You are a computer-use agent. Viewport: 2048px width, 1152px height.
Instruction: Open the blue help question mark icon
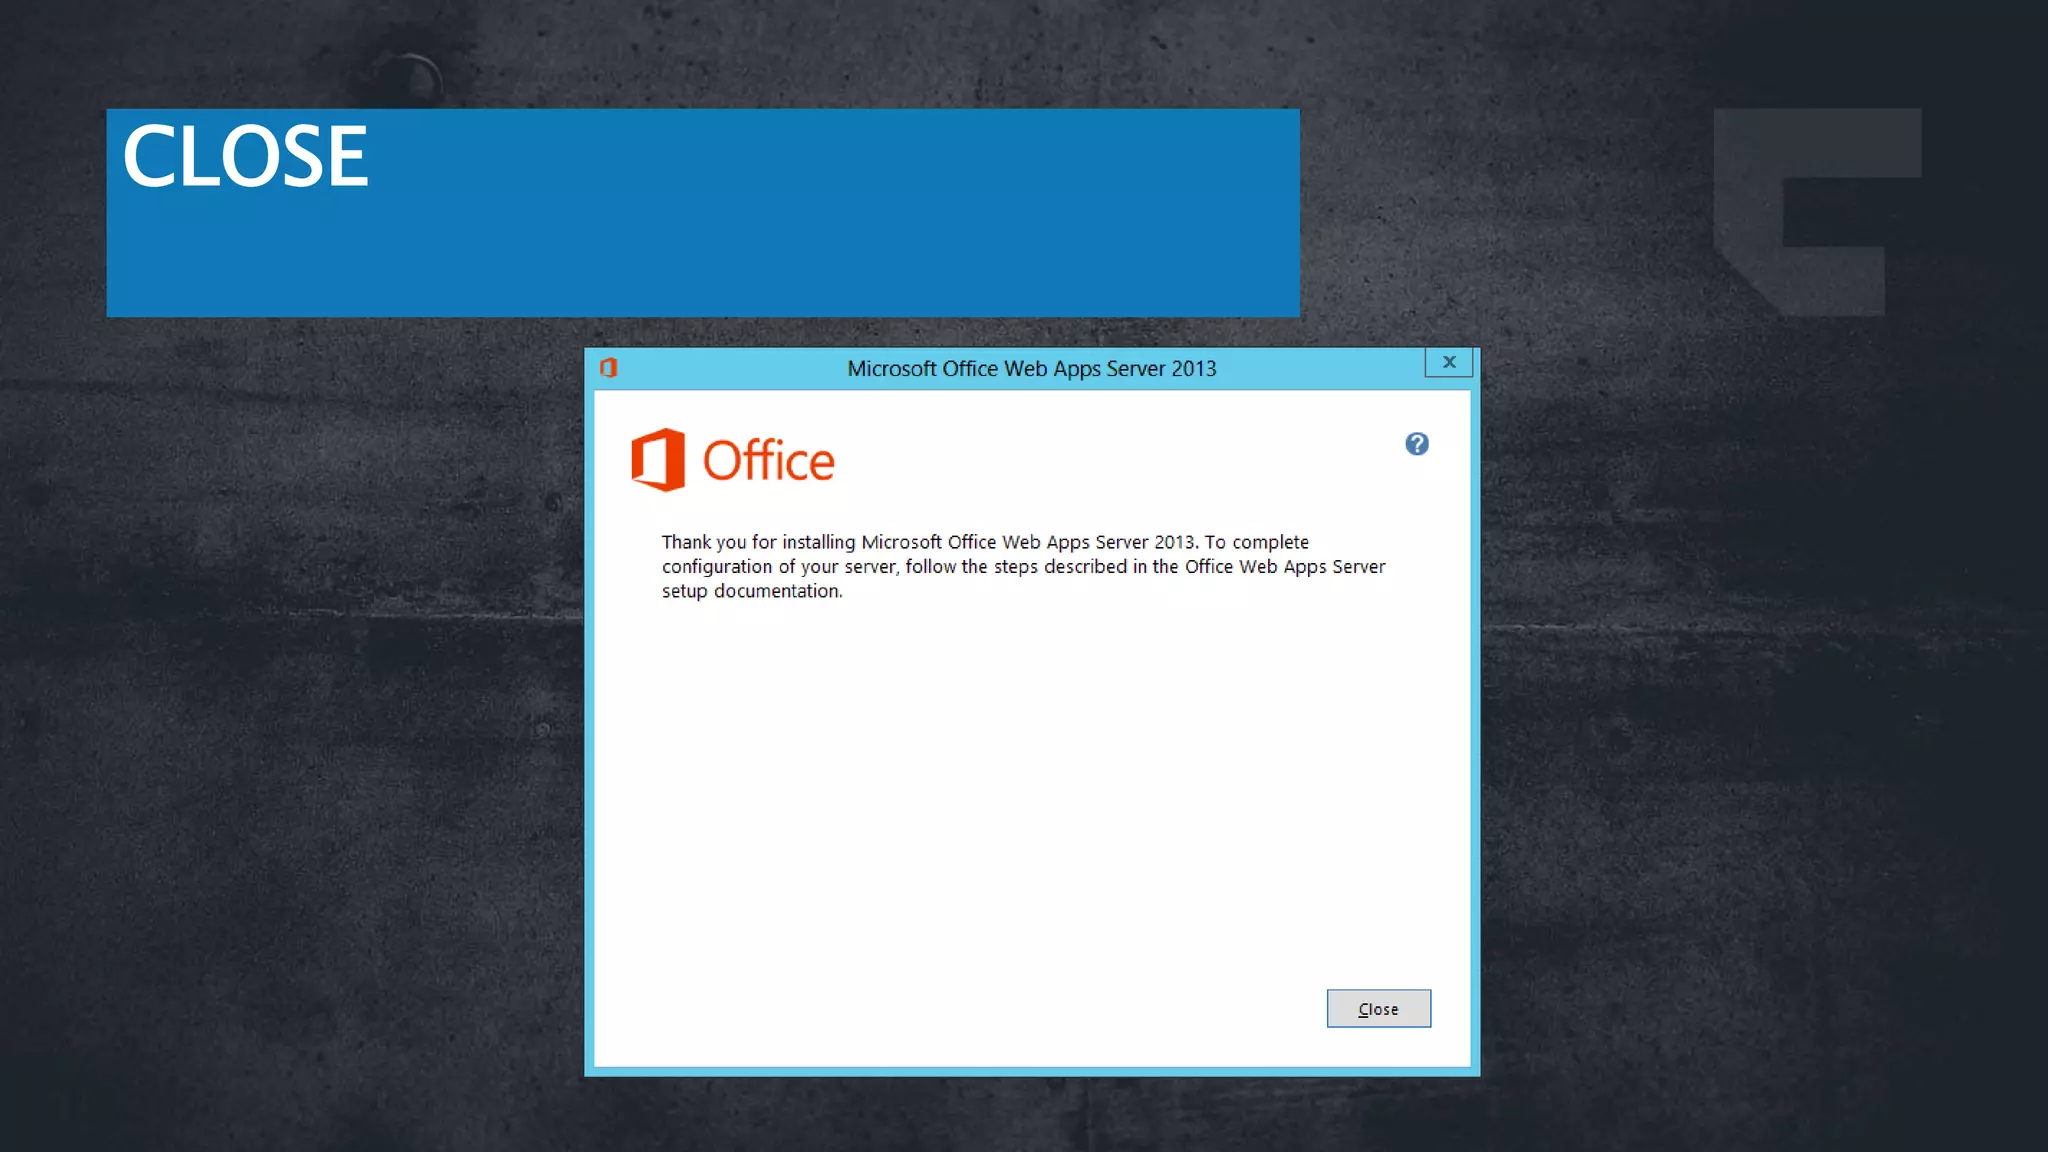click(1416, 444)
